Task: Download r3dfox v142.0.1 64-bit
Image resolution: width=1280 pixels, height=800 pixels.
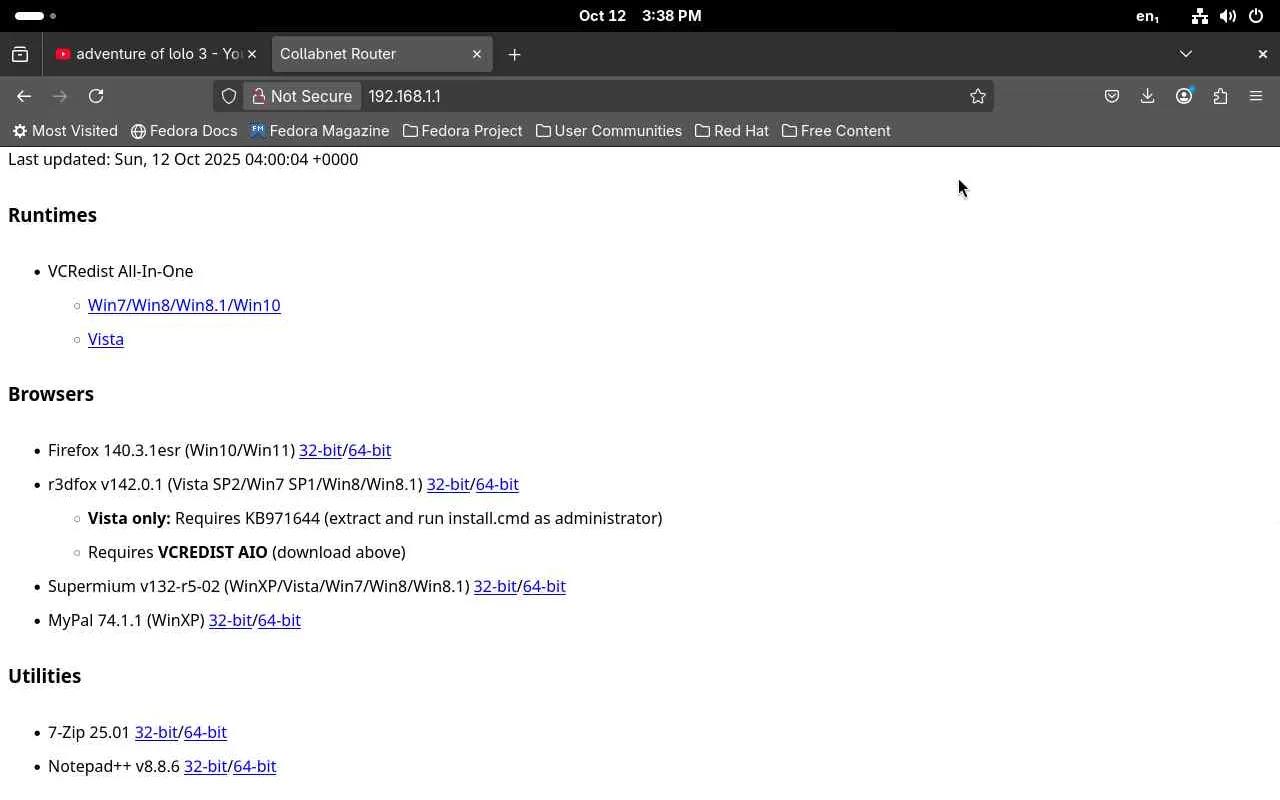Action: click(497, 484)
